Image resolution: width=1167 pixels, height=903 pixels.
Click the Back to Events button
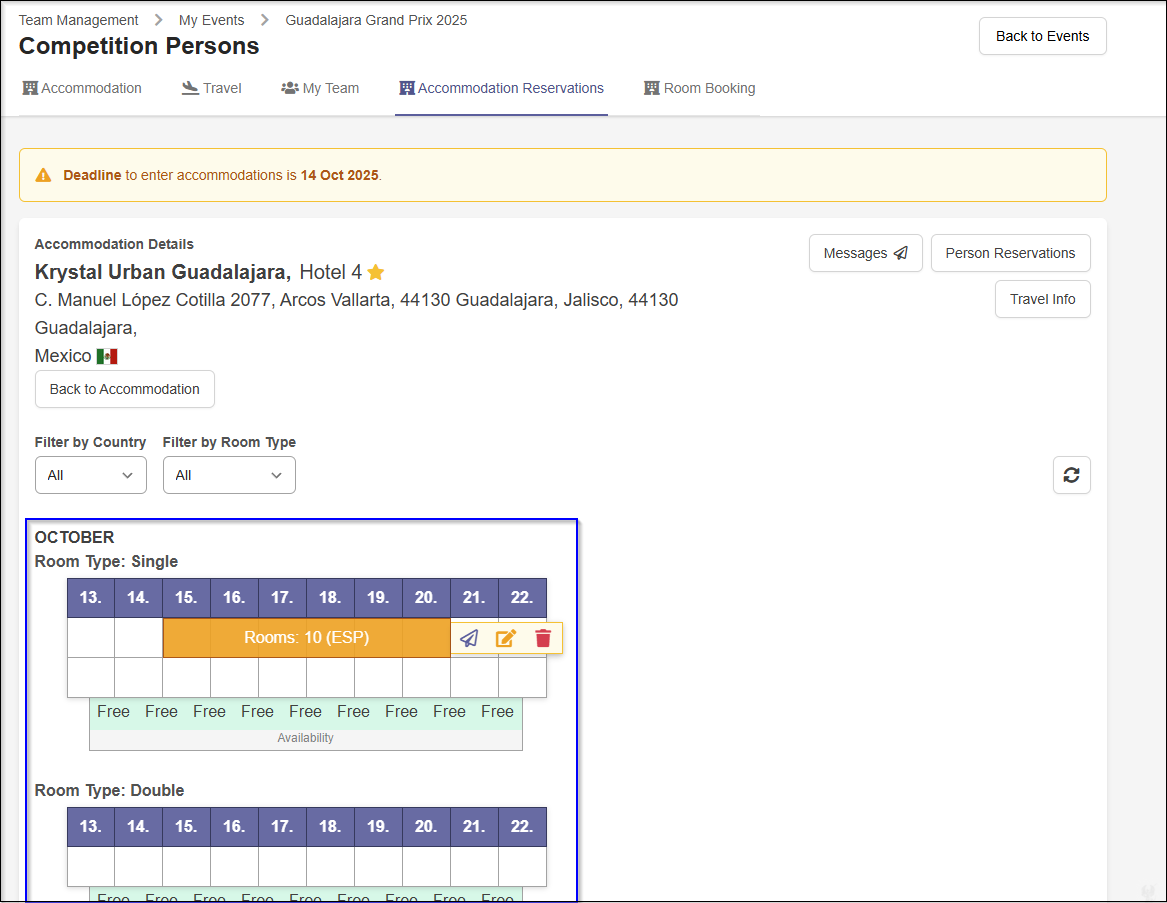[x=1042, y=36]
